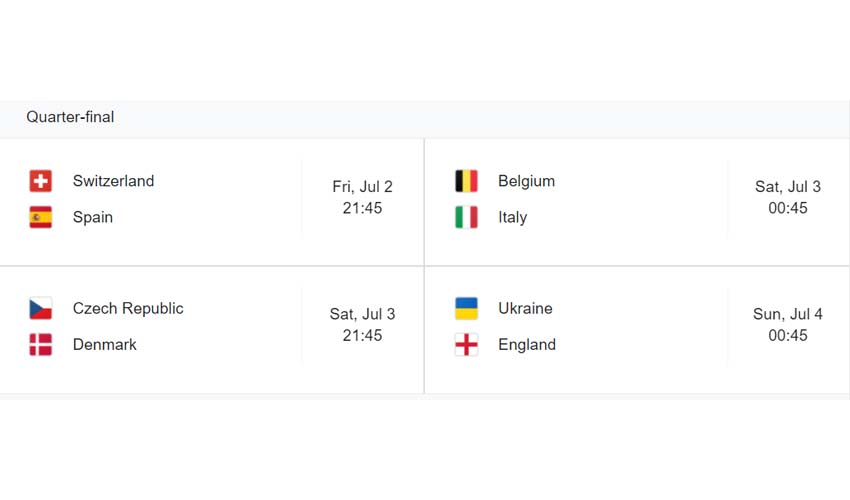Click the Ukraine flag icon
This screenshot has width=850, height=500.
point(466,308)
